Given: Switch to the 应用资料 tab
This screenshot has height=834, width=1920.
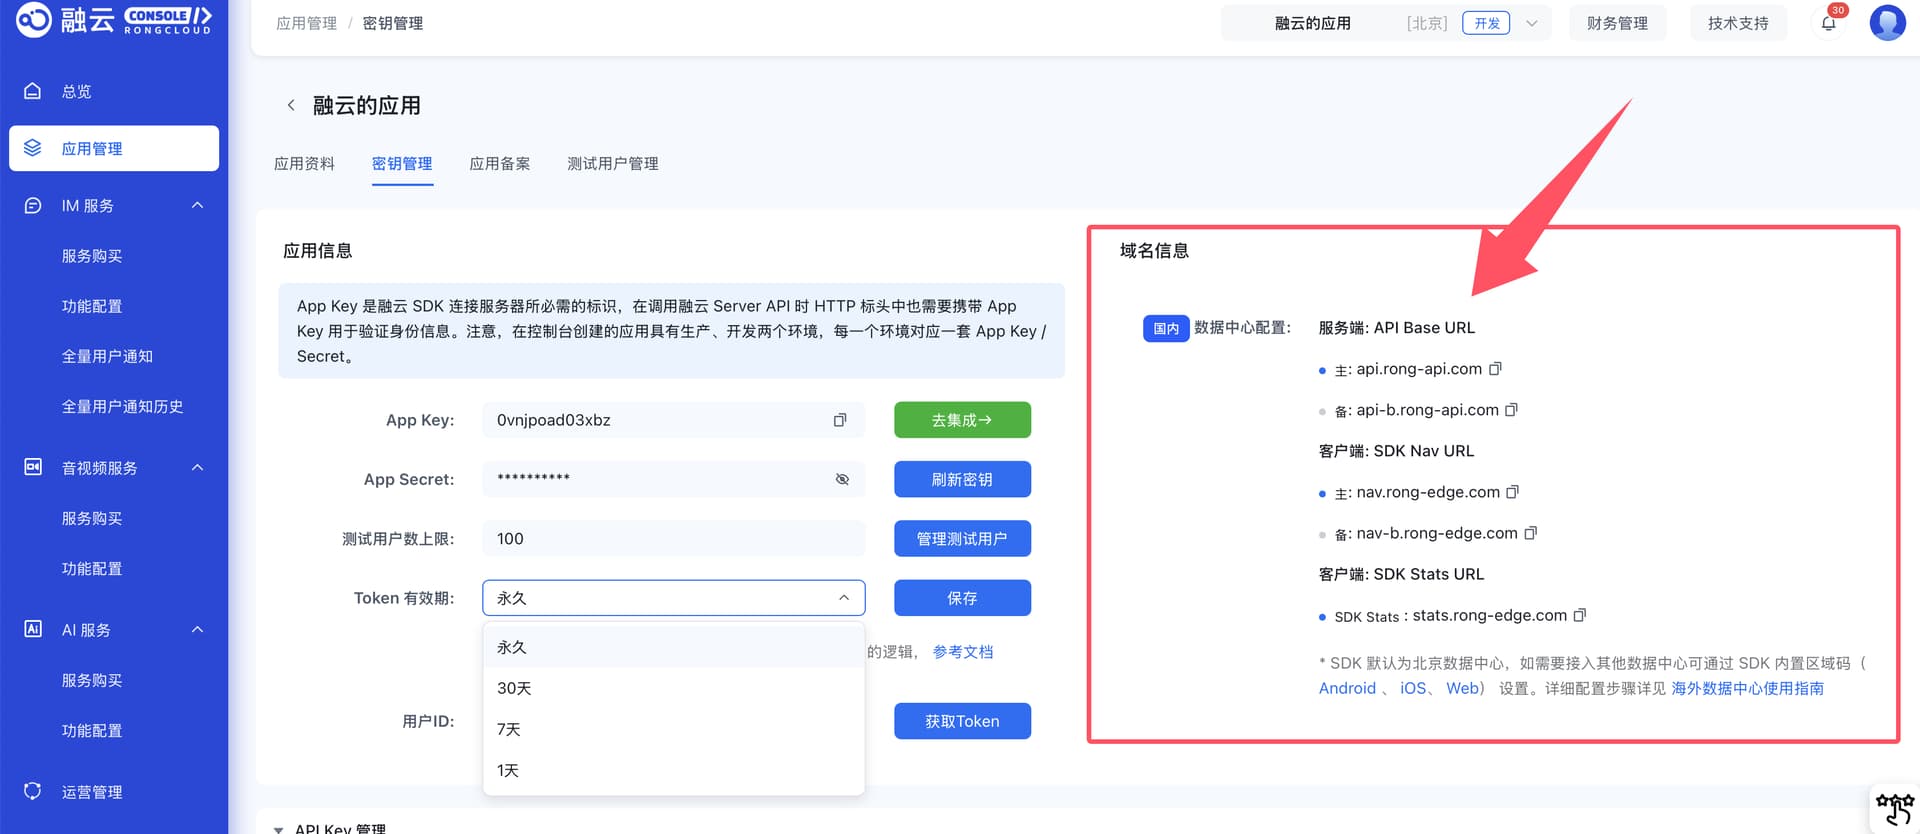Looking at the screenshot, I should point(304,164).
